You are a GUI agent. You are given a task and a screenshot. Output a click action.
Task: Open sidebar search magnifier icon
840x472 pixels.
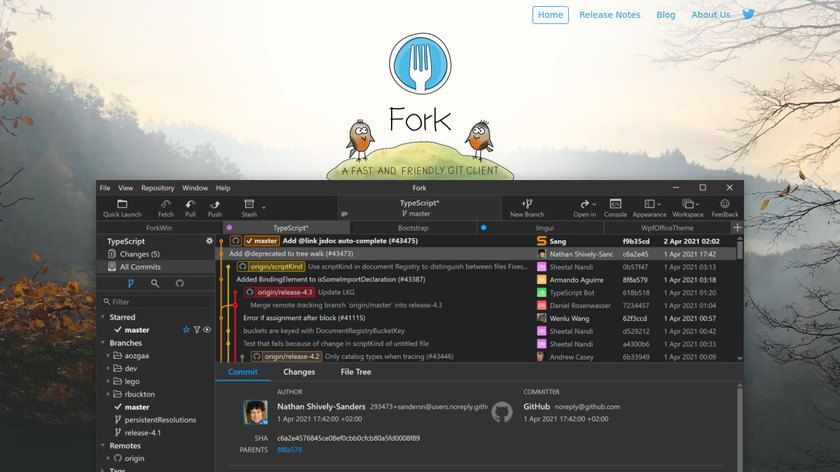pos(155,283)
